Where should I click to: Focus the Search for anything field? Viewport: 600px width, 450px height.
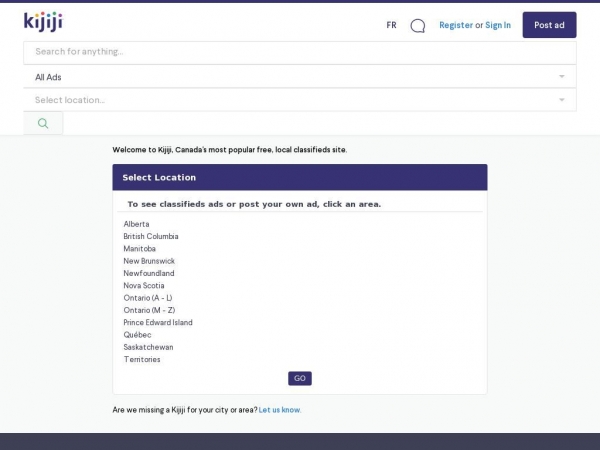(300, 53)
